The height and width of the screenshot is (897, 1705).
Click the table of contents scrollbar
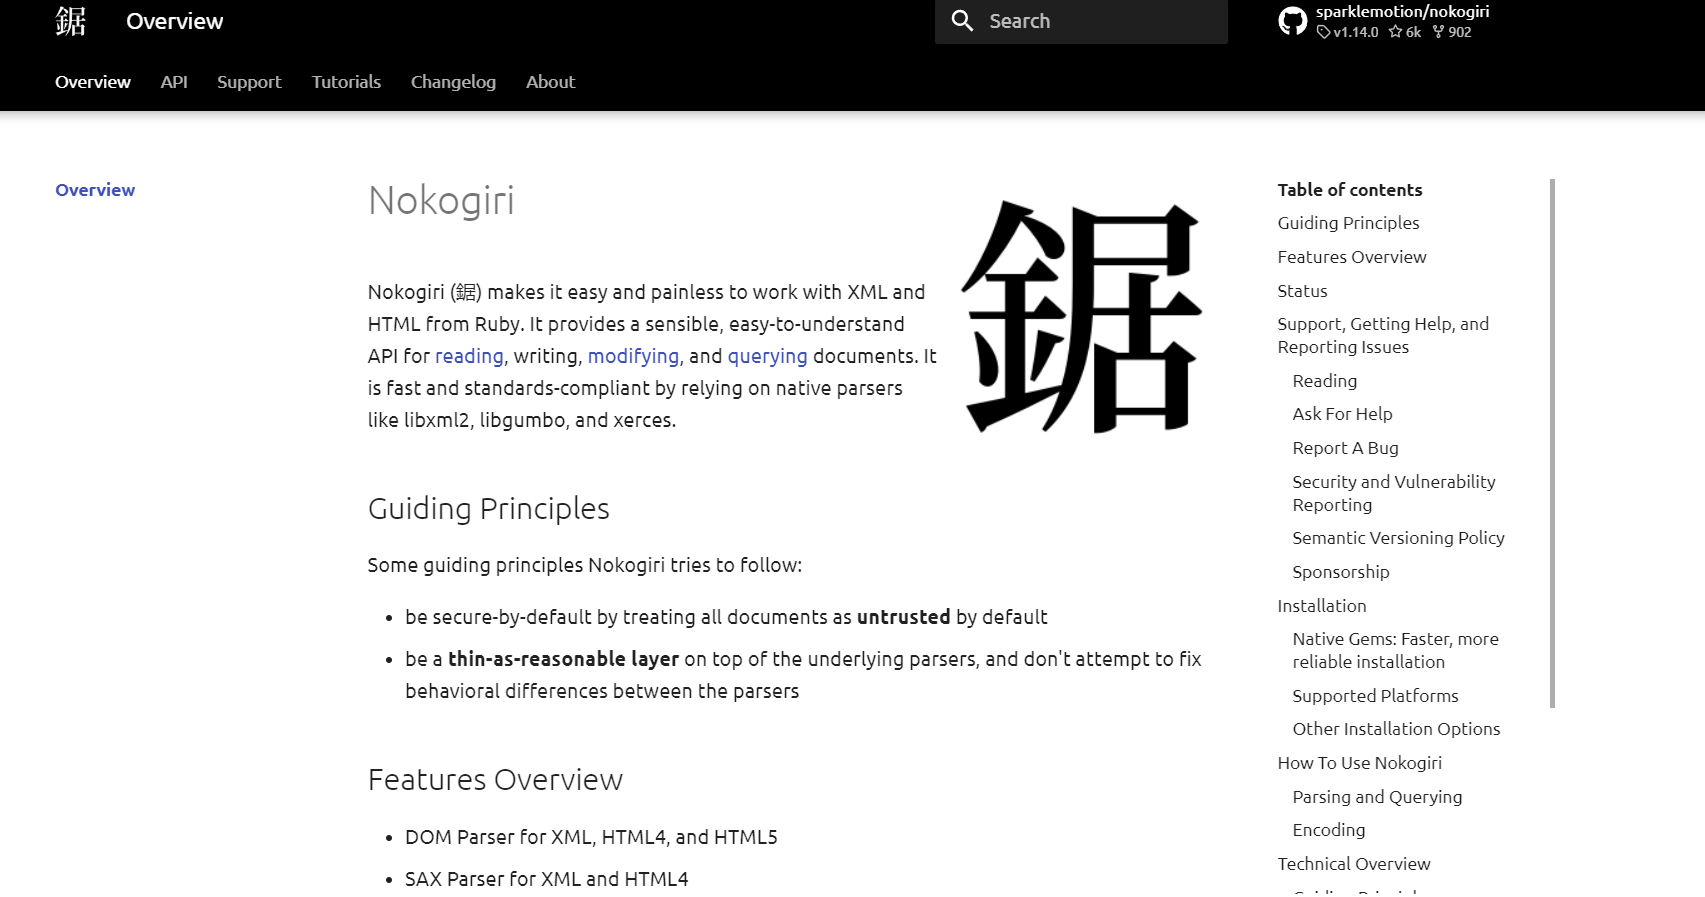point(1552,443)
